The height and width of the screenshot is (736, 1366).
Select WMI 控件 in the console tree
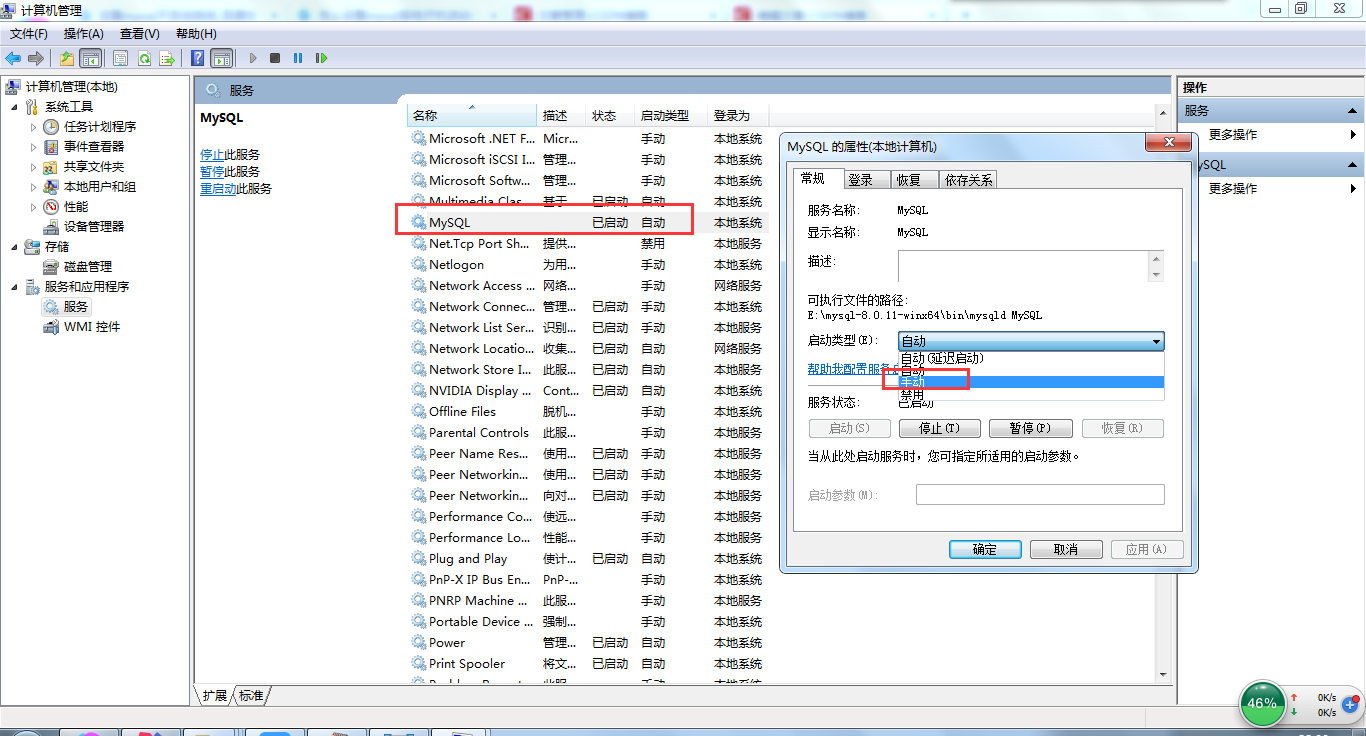(92, 327)
